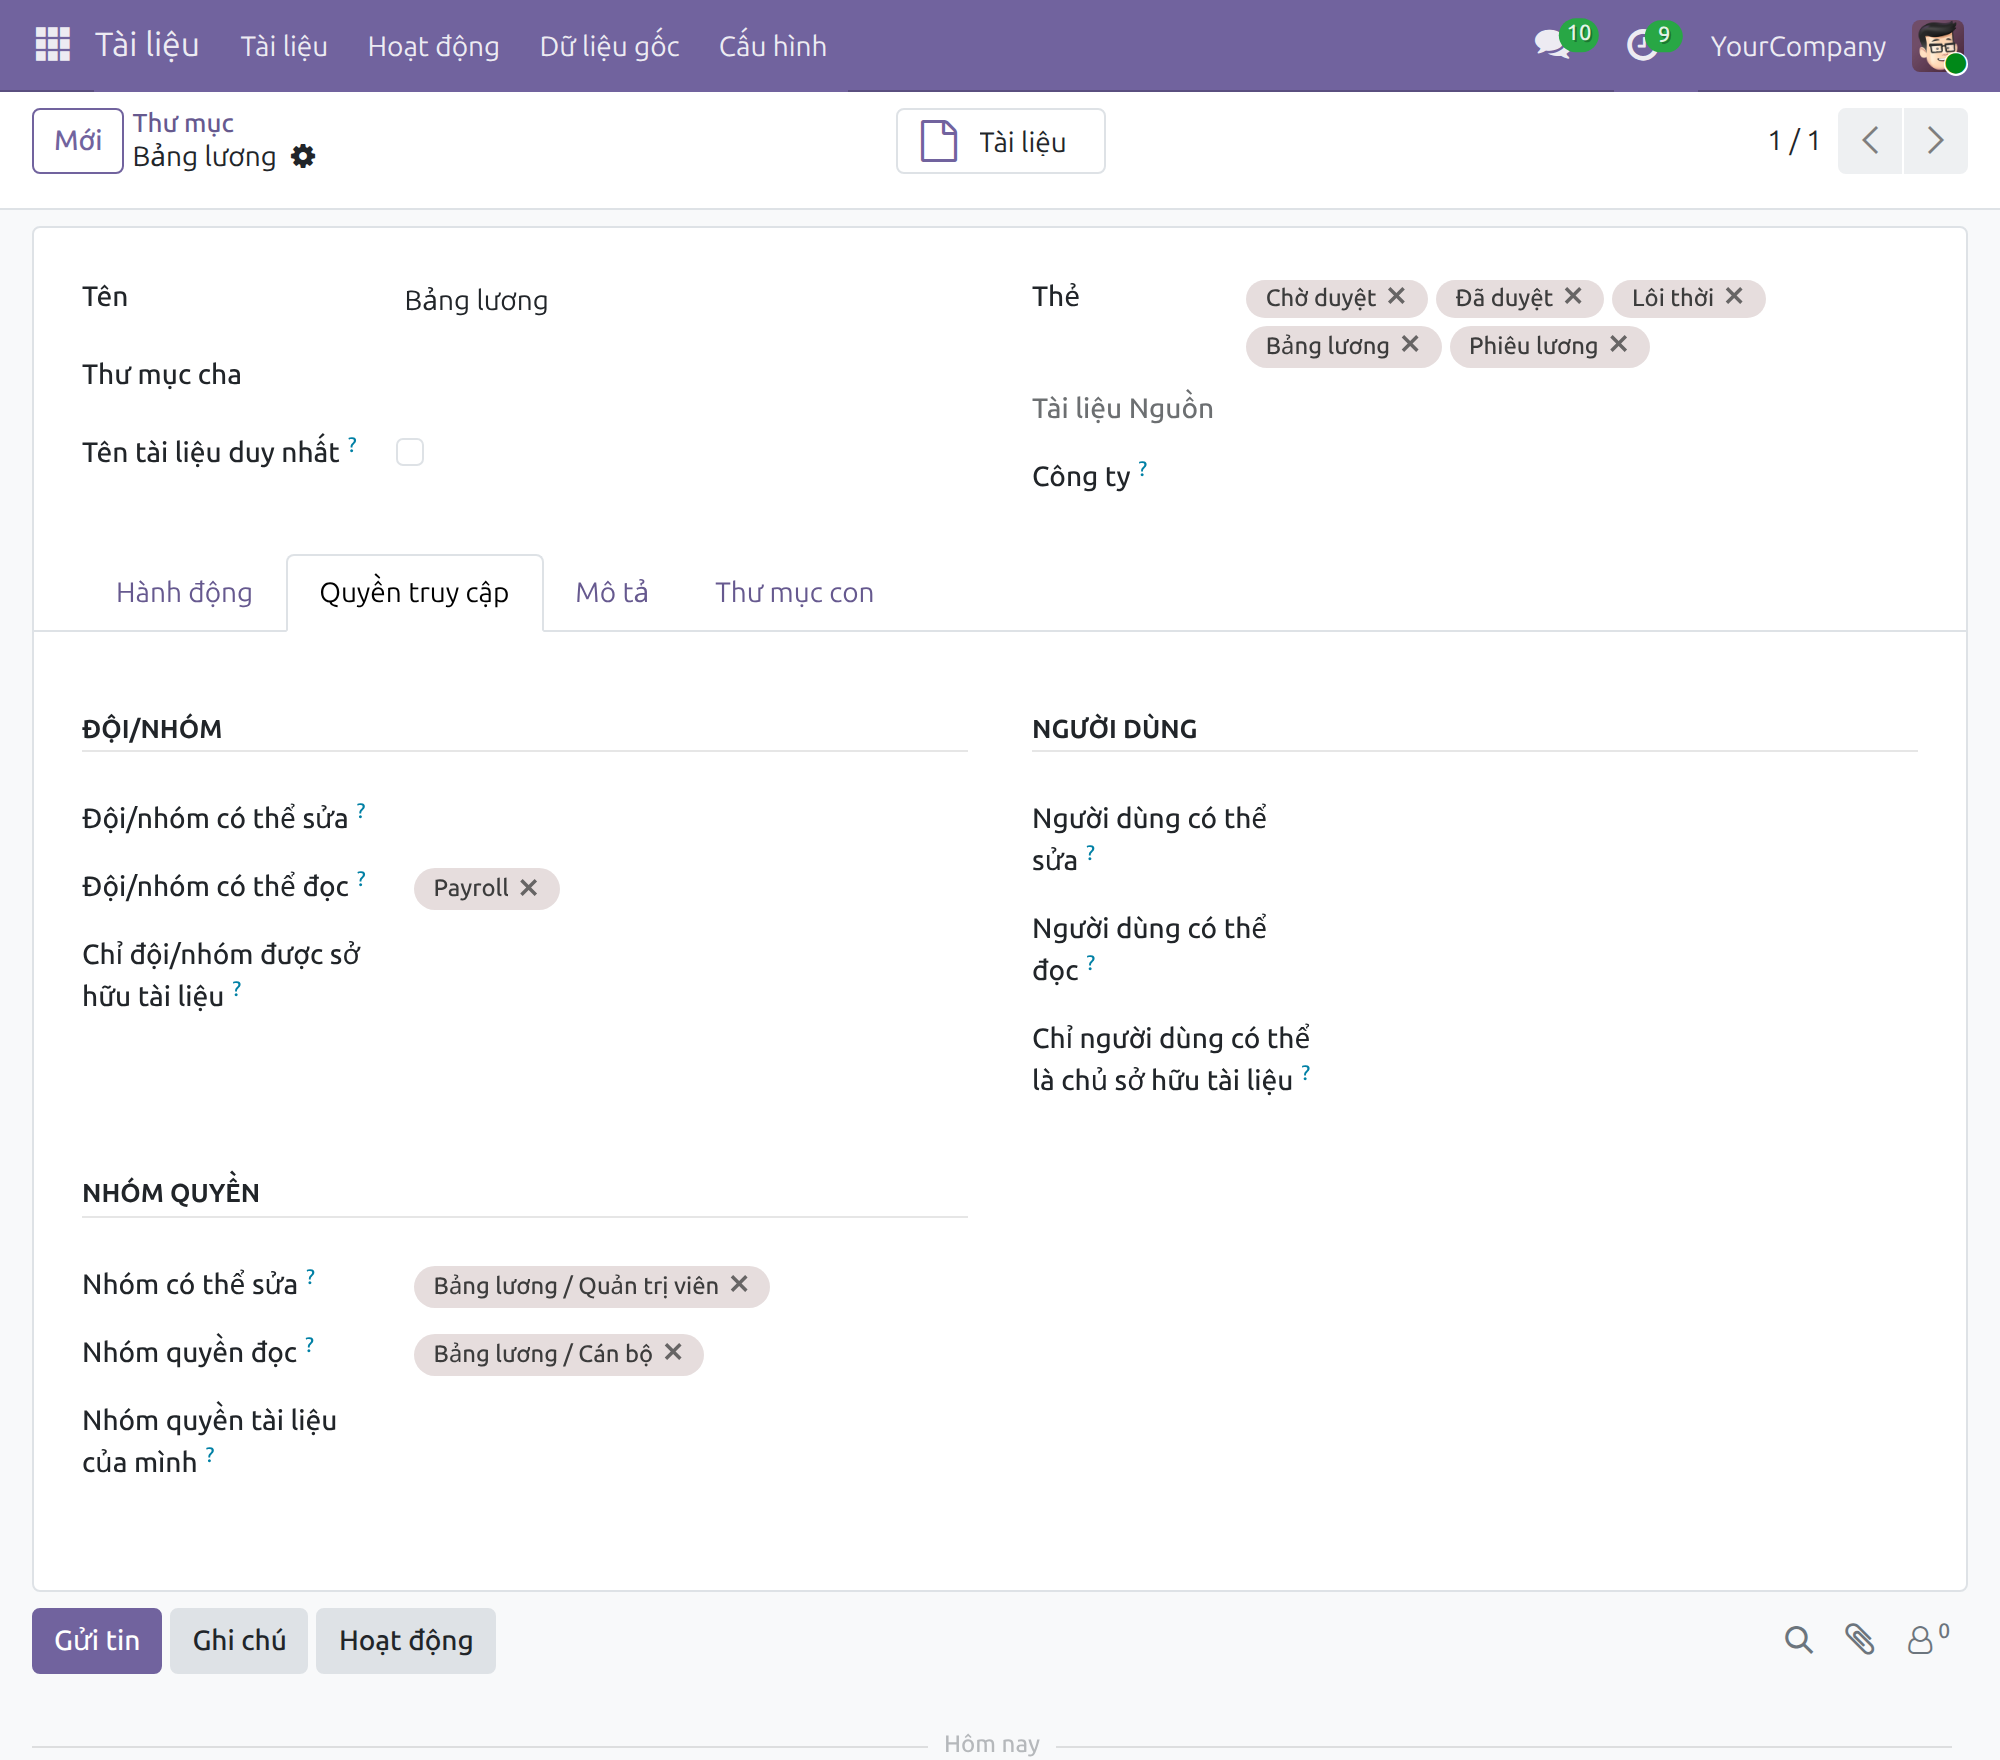2000x1760 pixels.
Task: Open the Hoạt động top menu
Action: point(433,46)
